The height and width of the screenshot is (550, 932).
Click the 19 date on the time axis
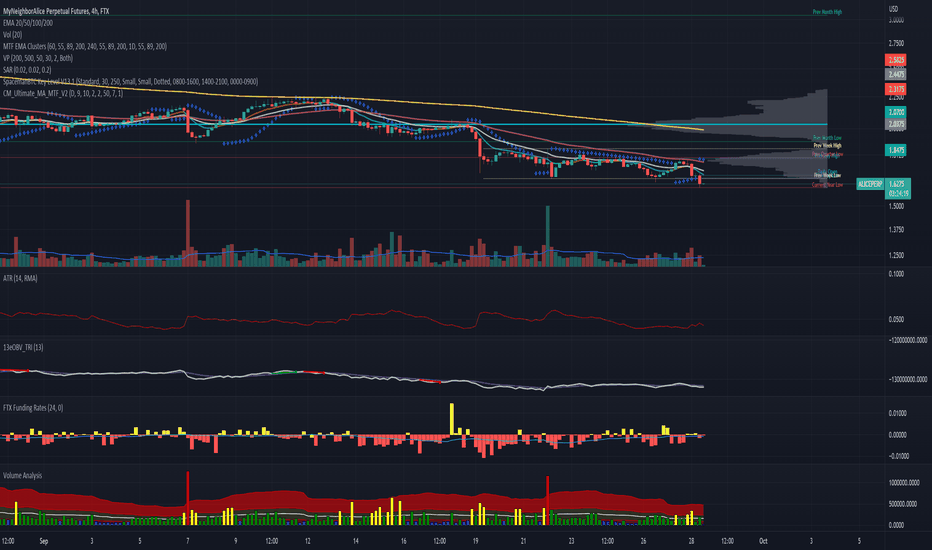(x=476, y=541)
